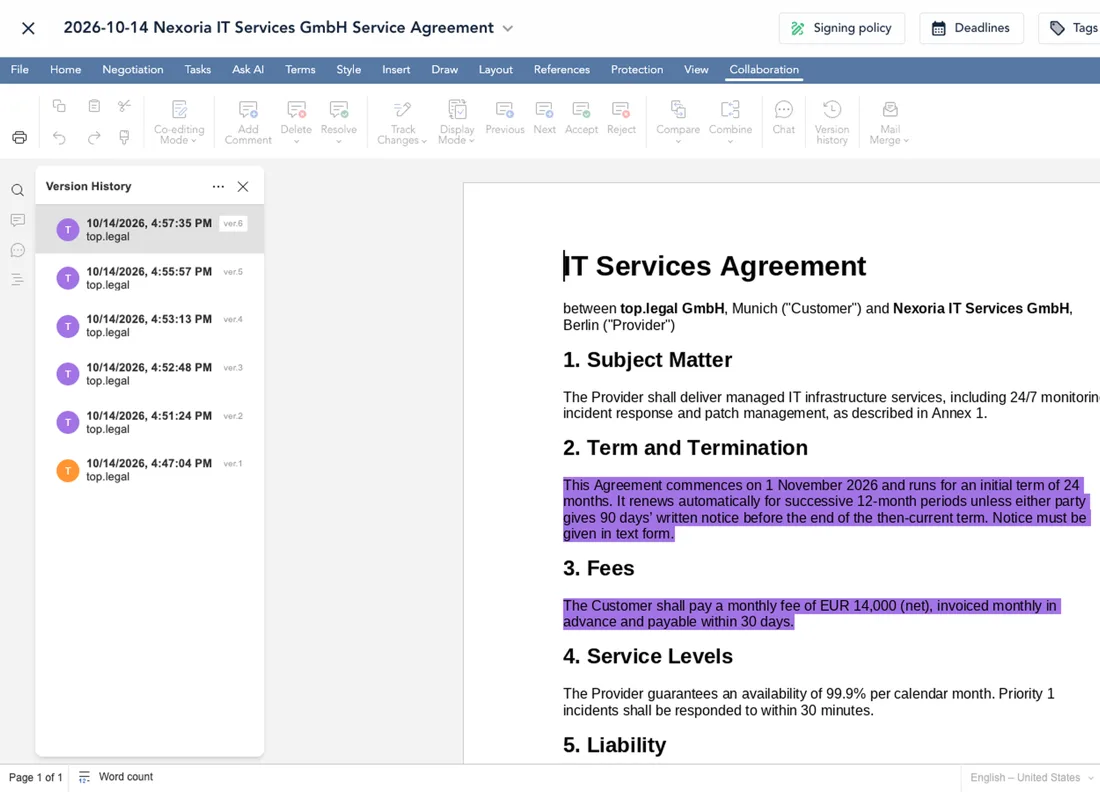Open the Version History panel more options

(x=218, y=187)
